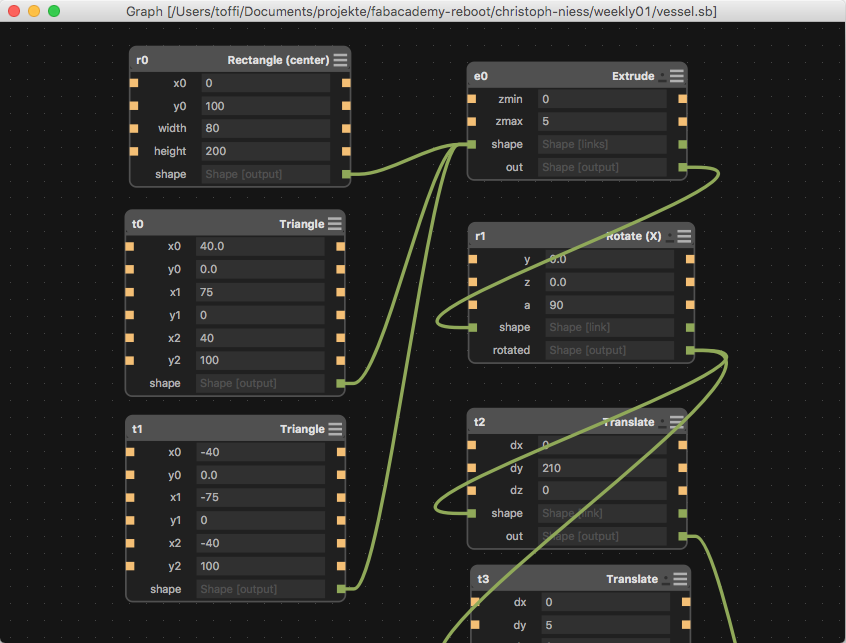Click r1 shape green input port

coord(473,327)
